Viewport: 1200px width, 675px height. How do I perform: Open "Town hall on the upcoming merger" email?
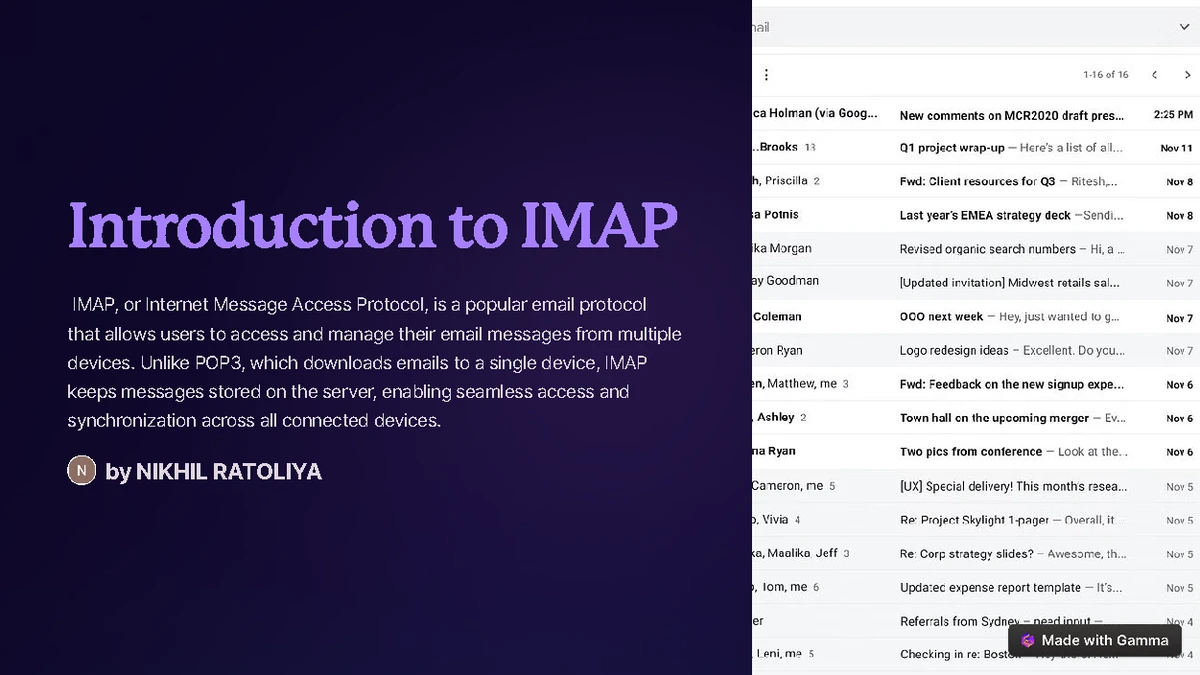point(975,418)
